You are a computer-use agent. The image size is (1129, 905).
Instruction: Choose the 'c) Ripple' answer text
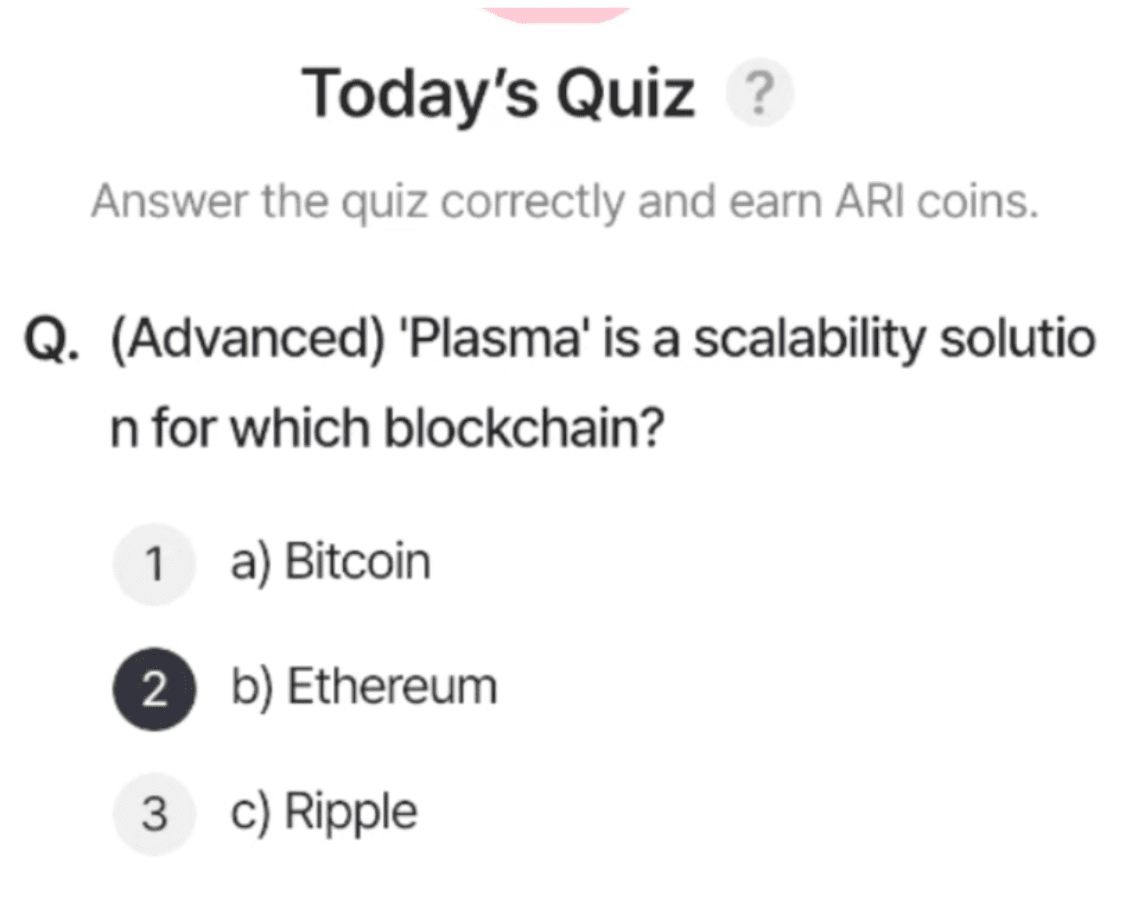(324, 812)
